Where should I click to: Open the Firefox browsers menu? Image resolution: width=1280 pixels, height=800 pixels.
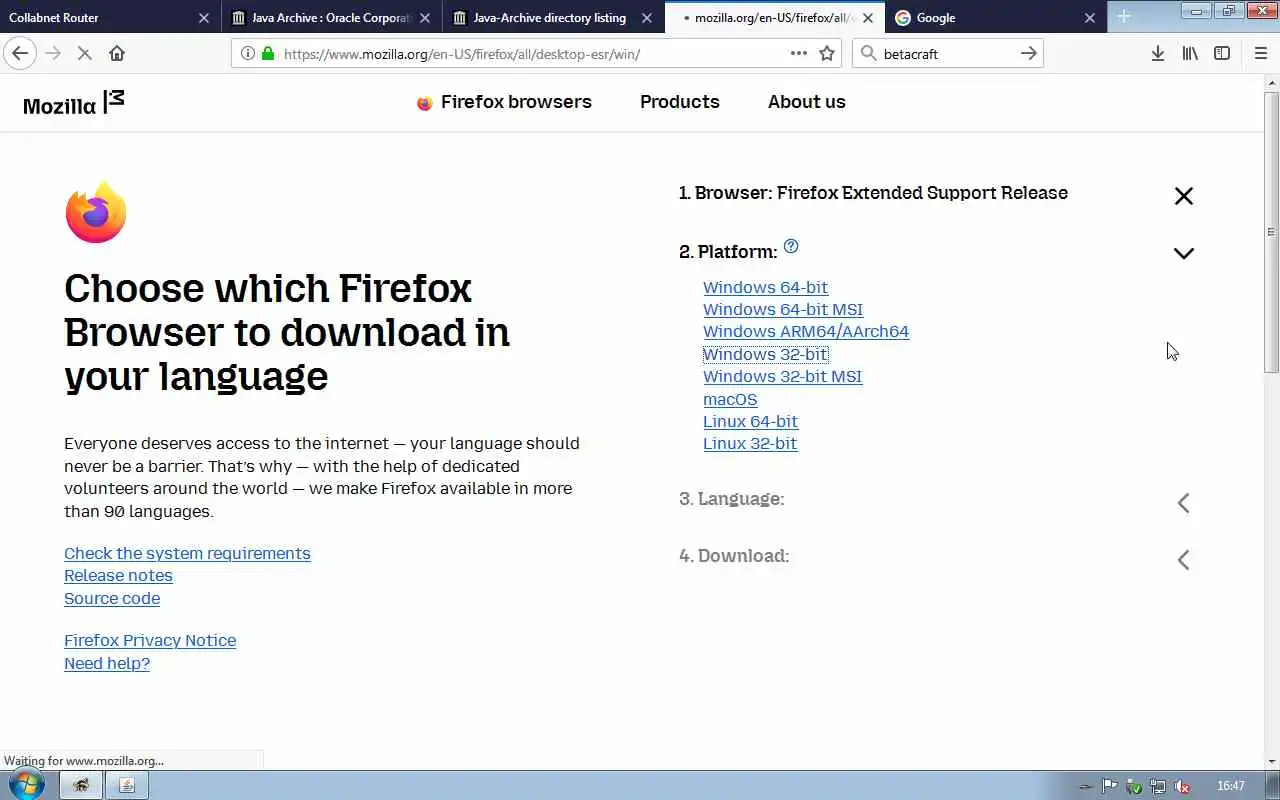[x=504, y=102]
